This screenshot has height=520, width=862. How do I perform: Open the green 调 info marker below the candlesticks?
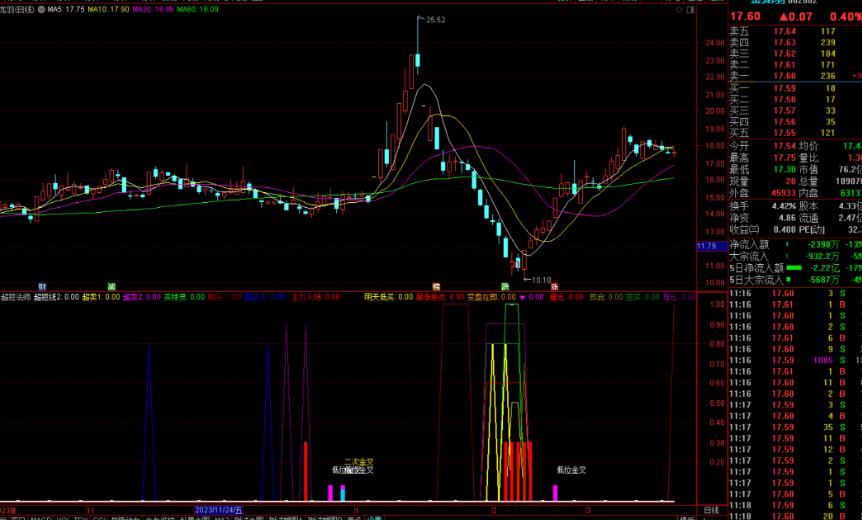tap(112, 286)
